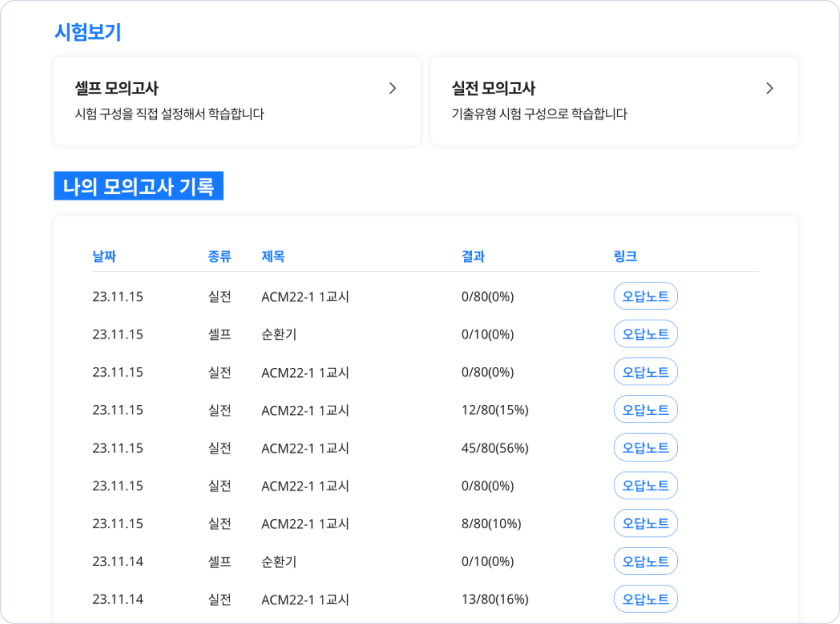Select ACM22-1 1교시 in the first record row
The height and width of the screenshot is (624, 840).
point(305,295)
